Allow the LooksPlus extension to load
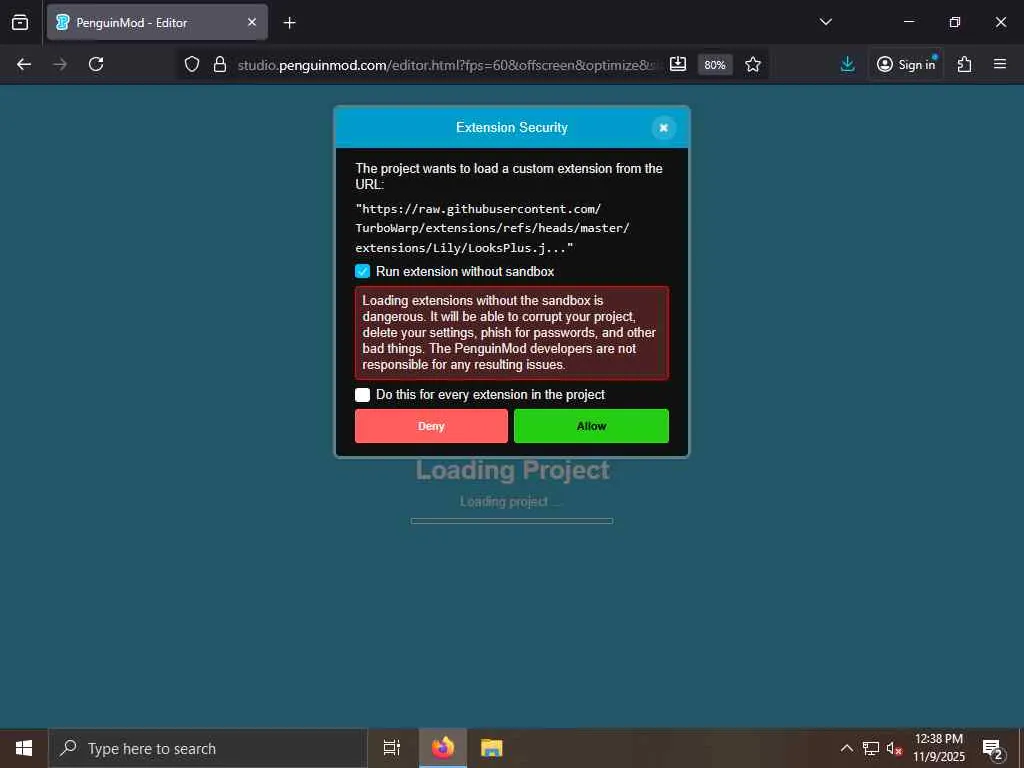 click(x=591, y=426)
